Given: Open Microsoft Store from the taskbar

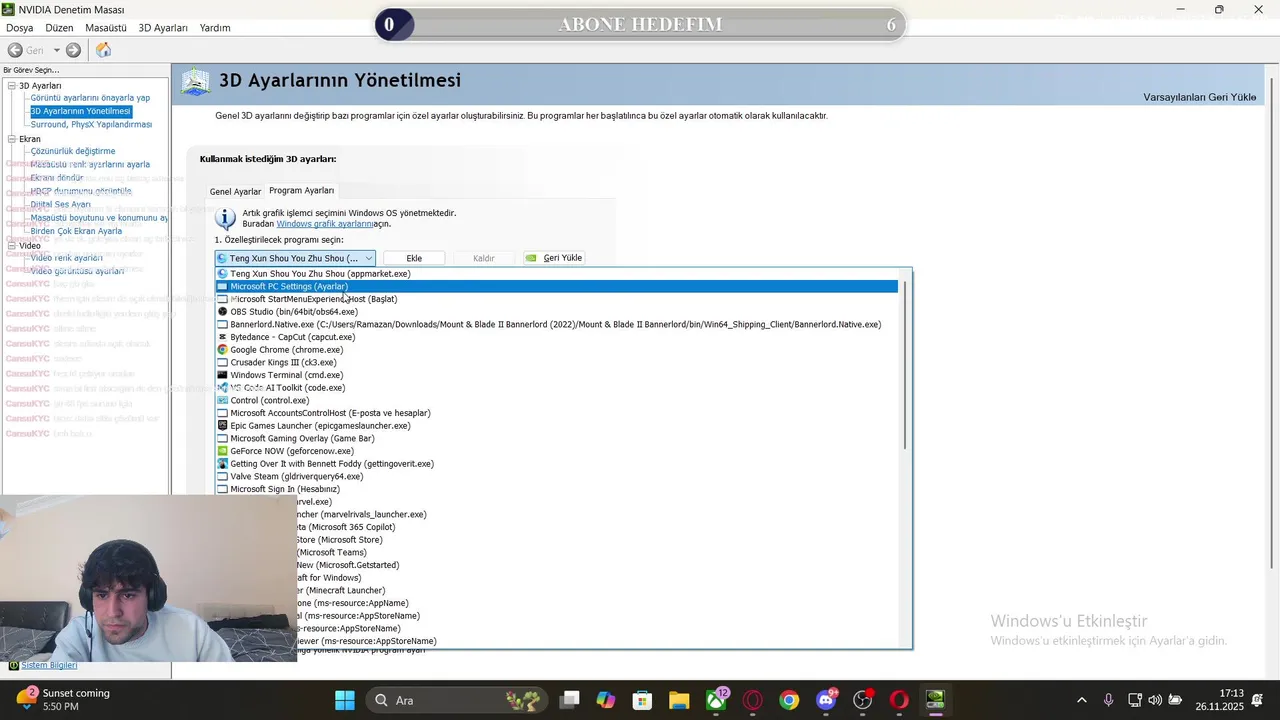Looking at the screenshot, I should [x=643, y=700].
